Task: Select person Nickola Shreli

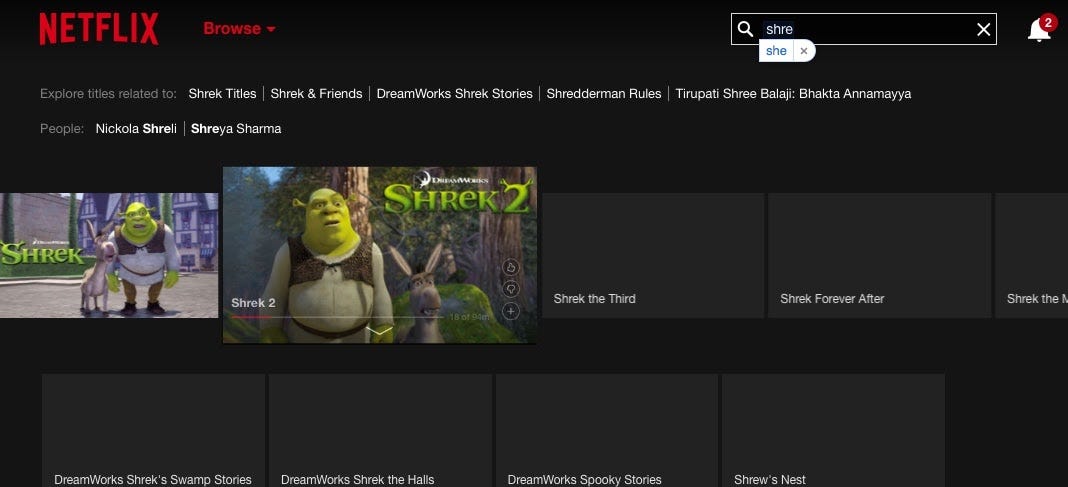Action: (x=136, y=129)
